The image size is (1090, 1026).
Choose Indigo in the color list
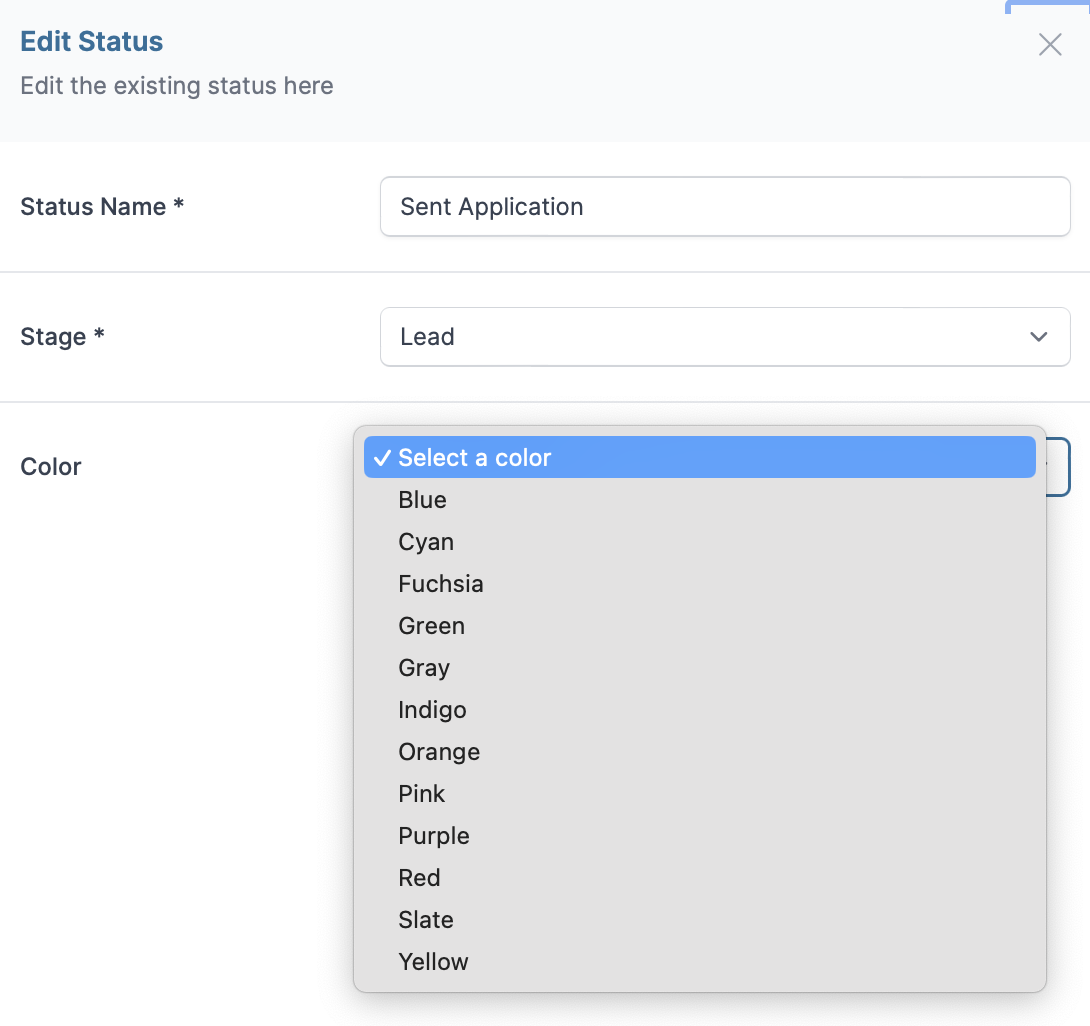[432, 710]
